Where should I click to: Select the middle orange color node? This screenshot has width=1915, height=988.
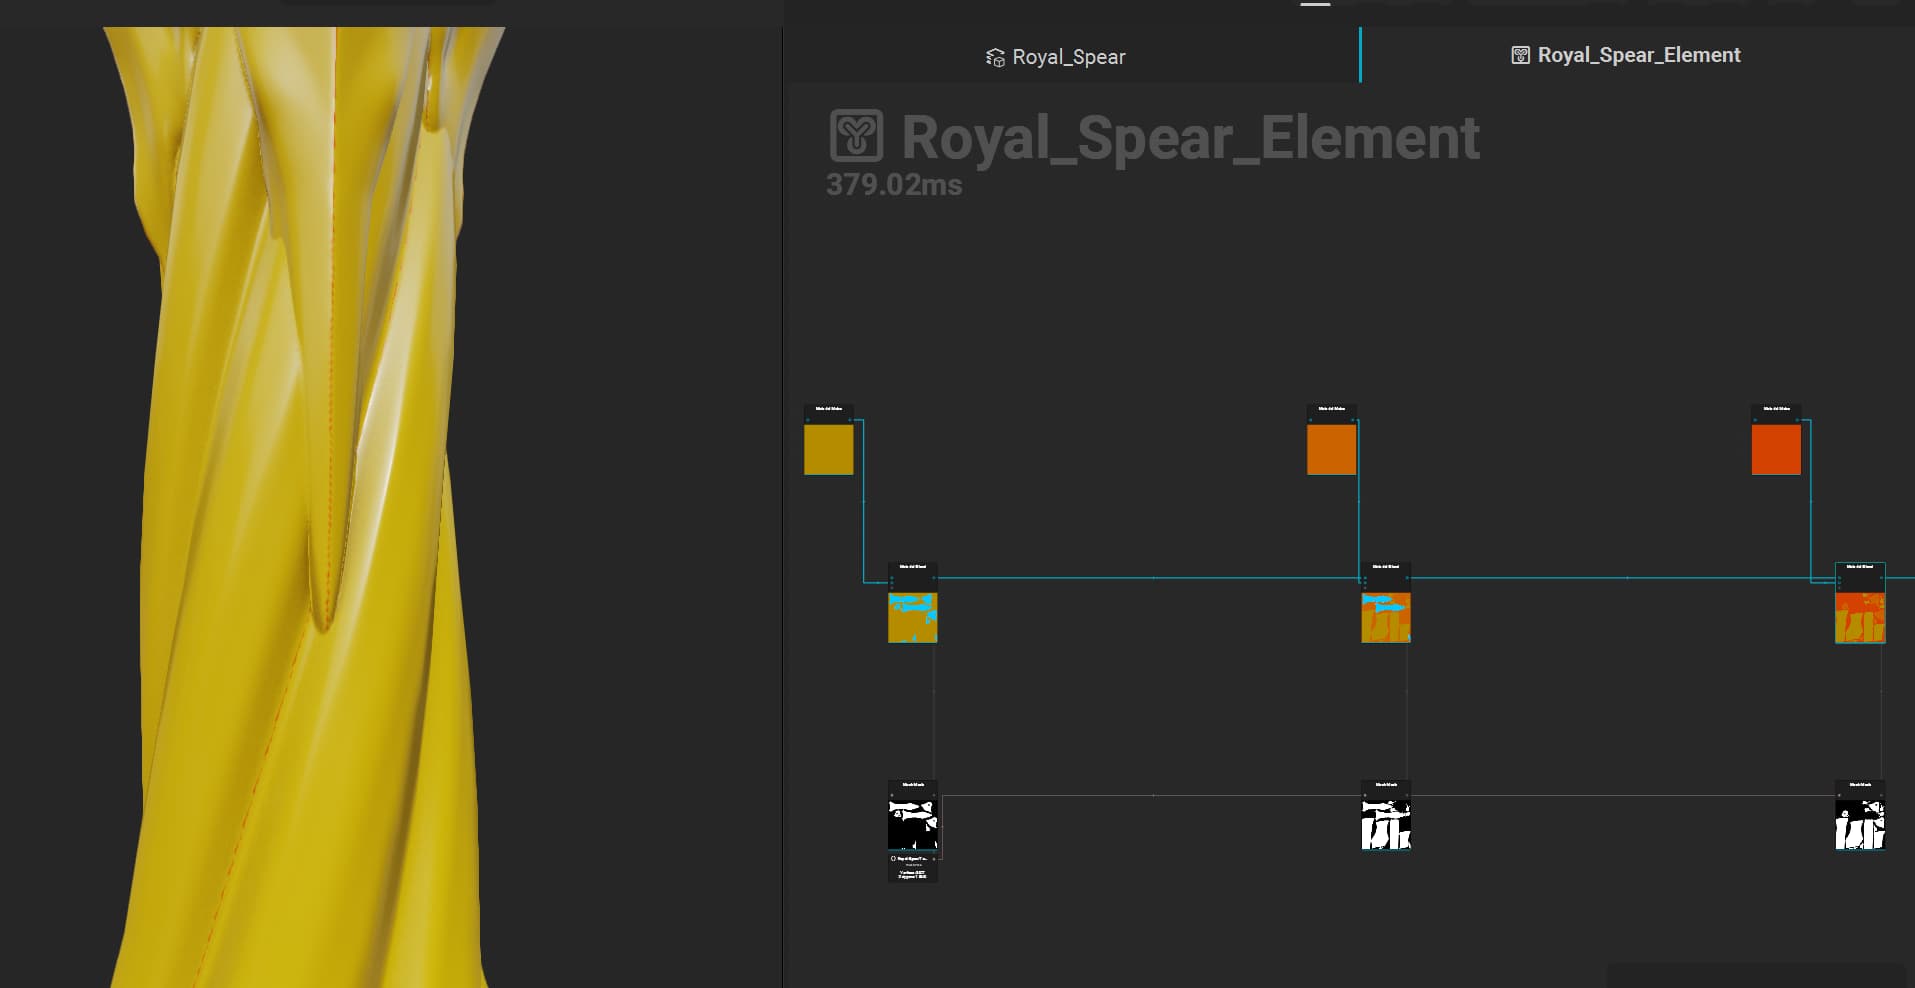[1331, 449]
